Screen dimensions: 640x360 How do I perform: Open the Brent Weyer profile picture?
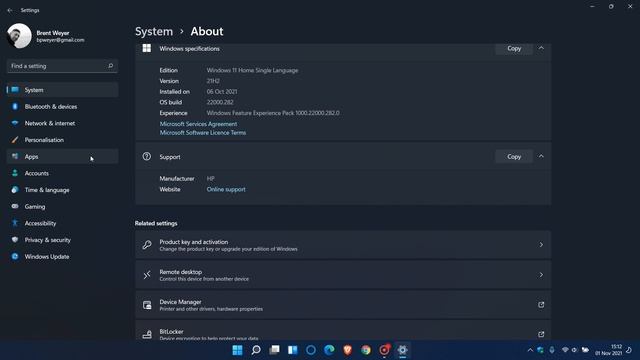pos(19,36)
